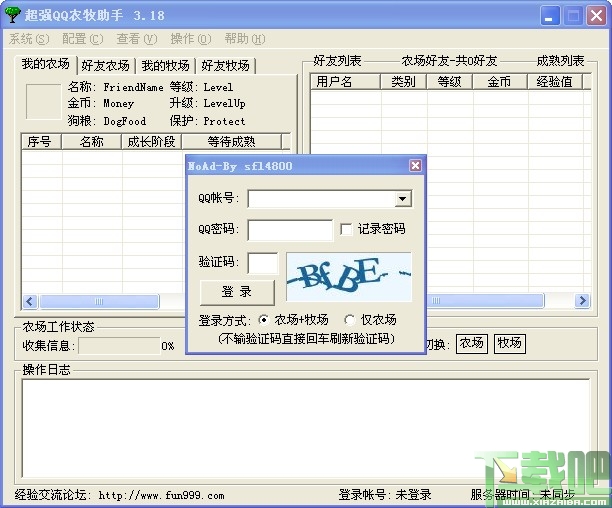Sort friend list by 用户名 column
The width and height of the screenshot is (612, 508).
[345, 82]
